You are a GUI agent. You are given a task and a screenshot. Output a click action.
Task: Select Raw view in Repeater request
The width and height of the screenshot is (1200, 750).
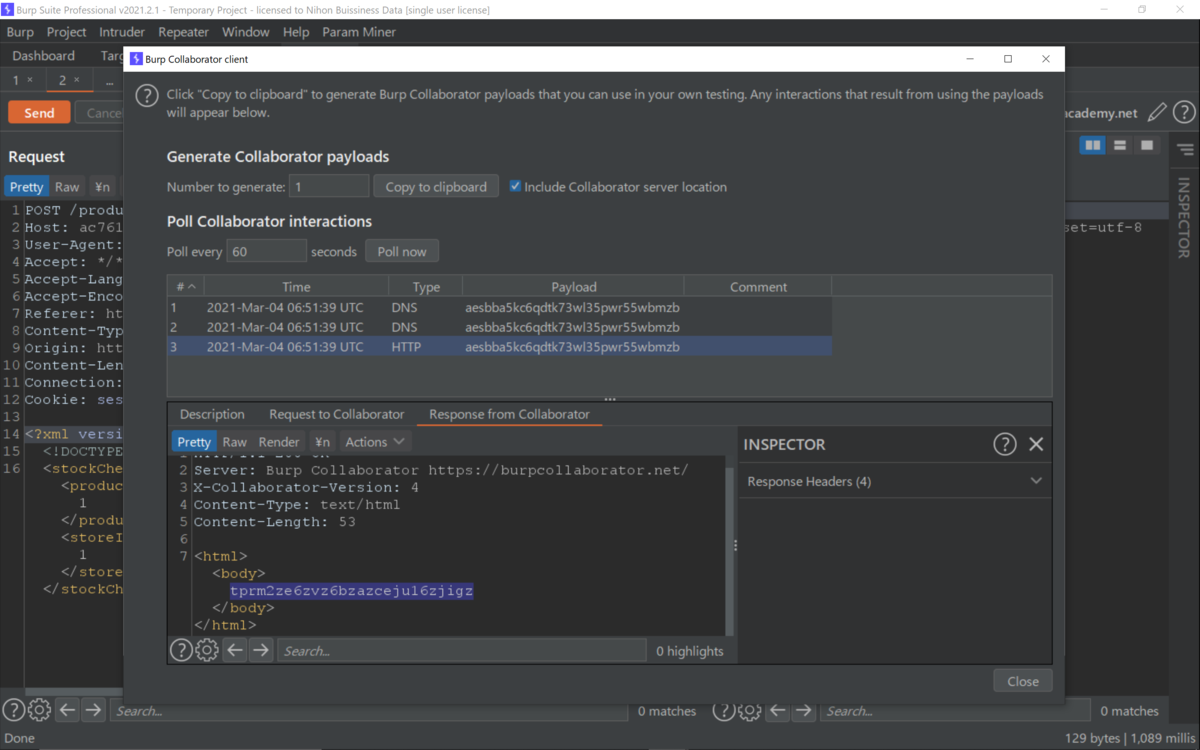click(x=67, y=187)
